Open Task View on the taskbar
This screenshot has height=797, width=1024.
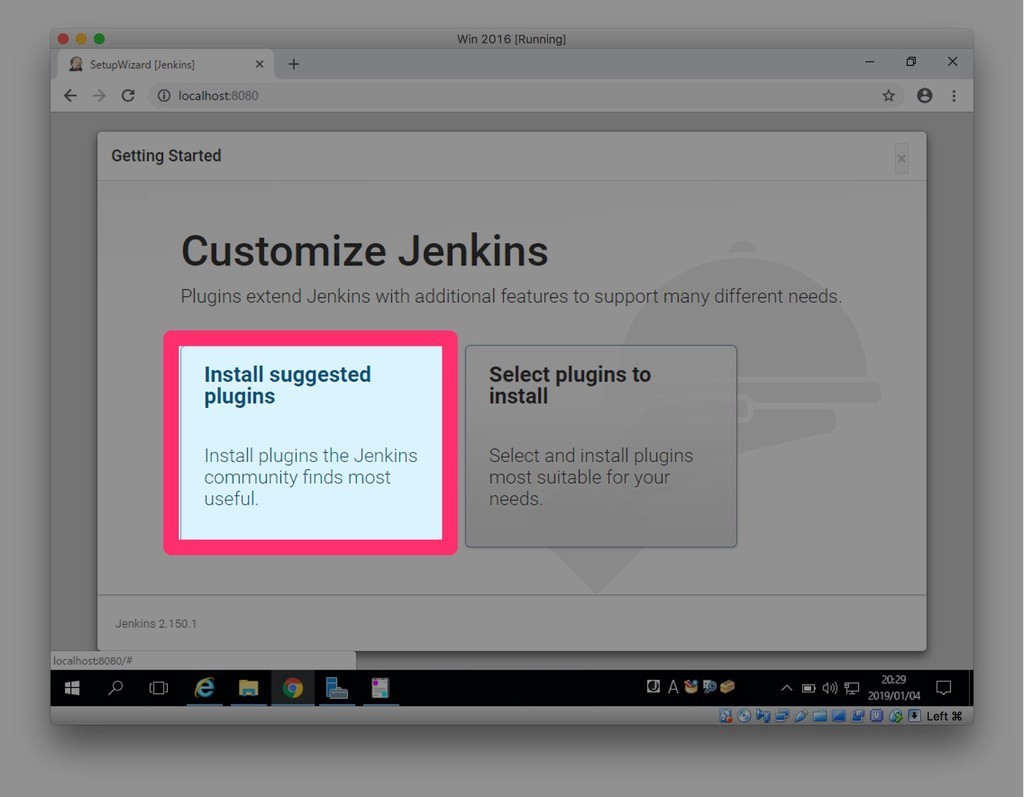(159, 688)
